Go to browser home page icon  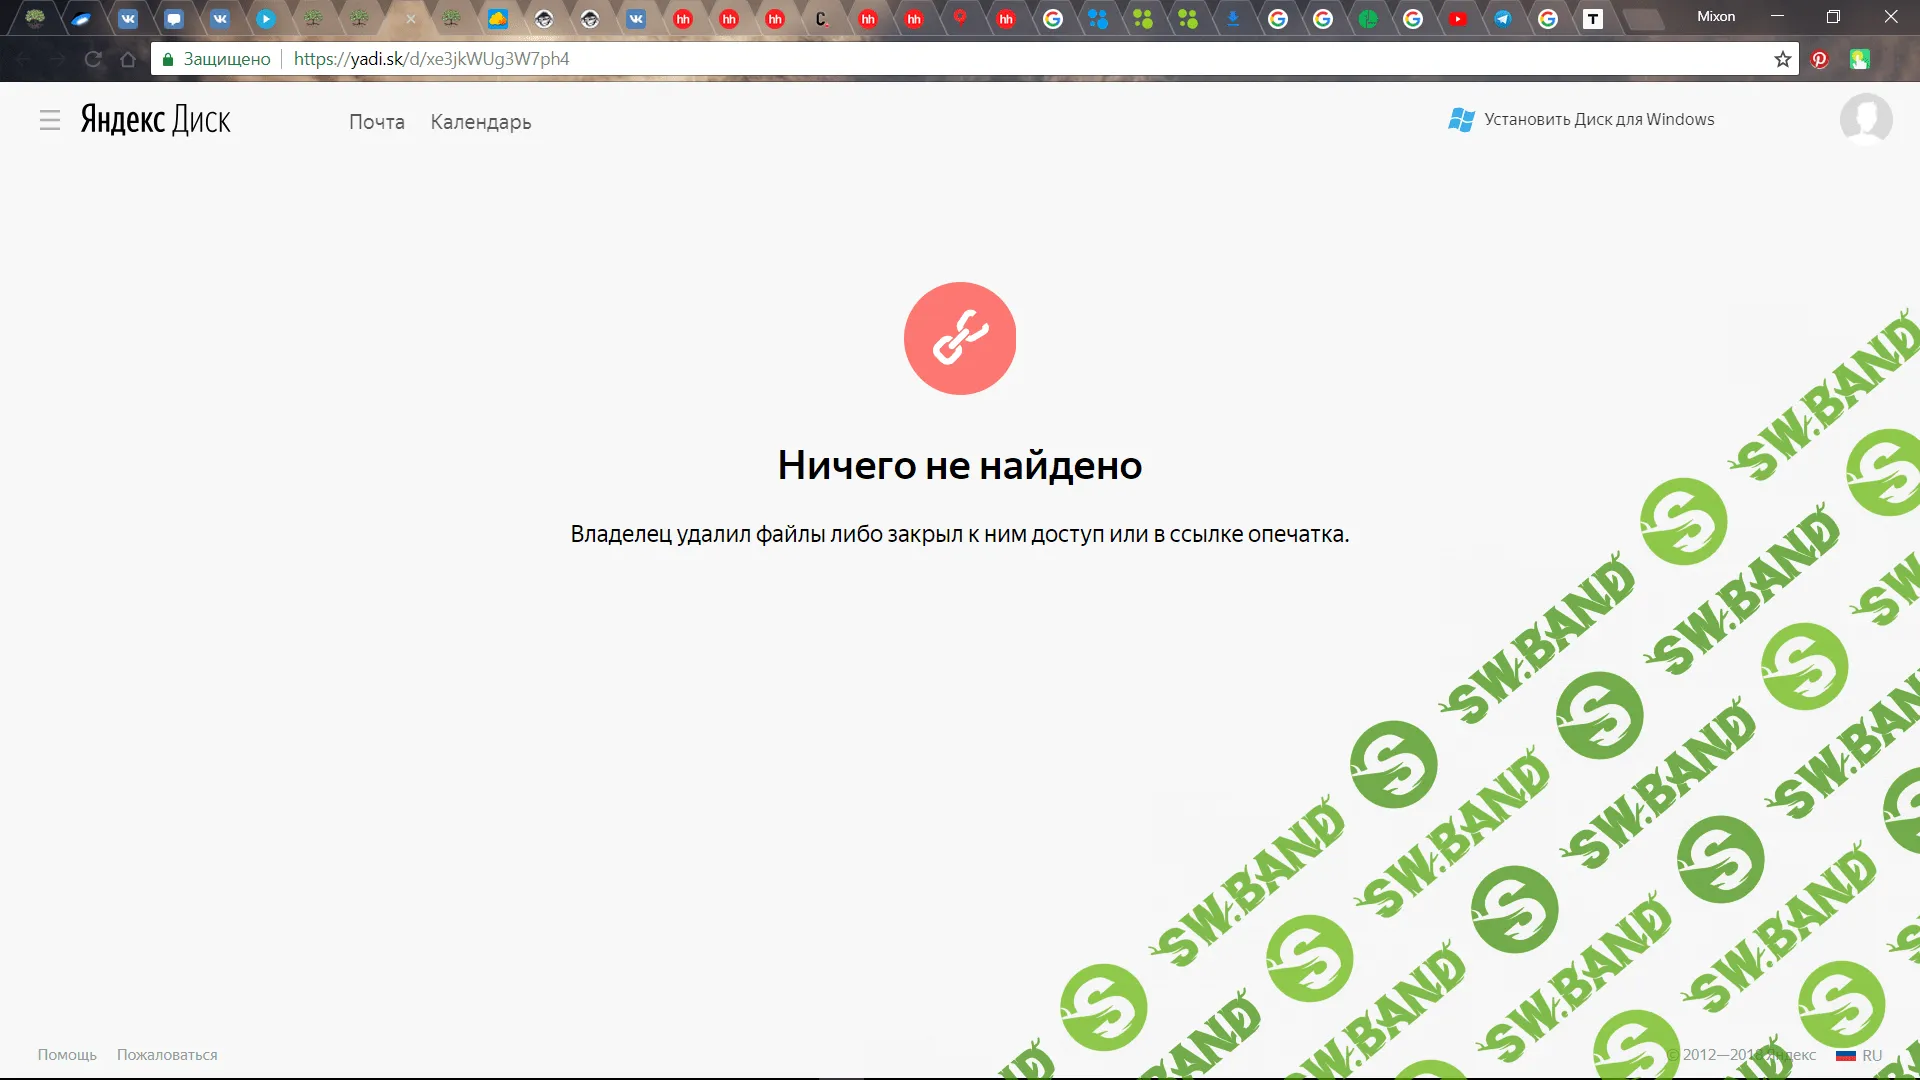tap(128, 59)
